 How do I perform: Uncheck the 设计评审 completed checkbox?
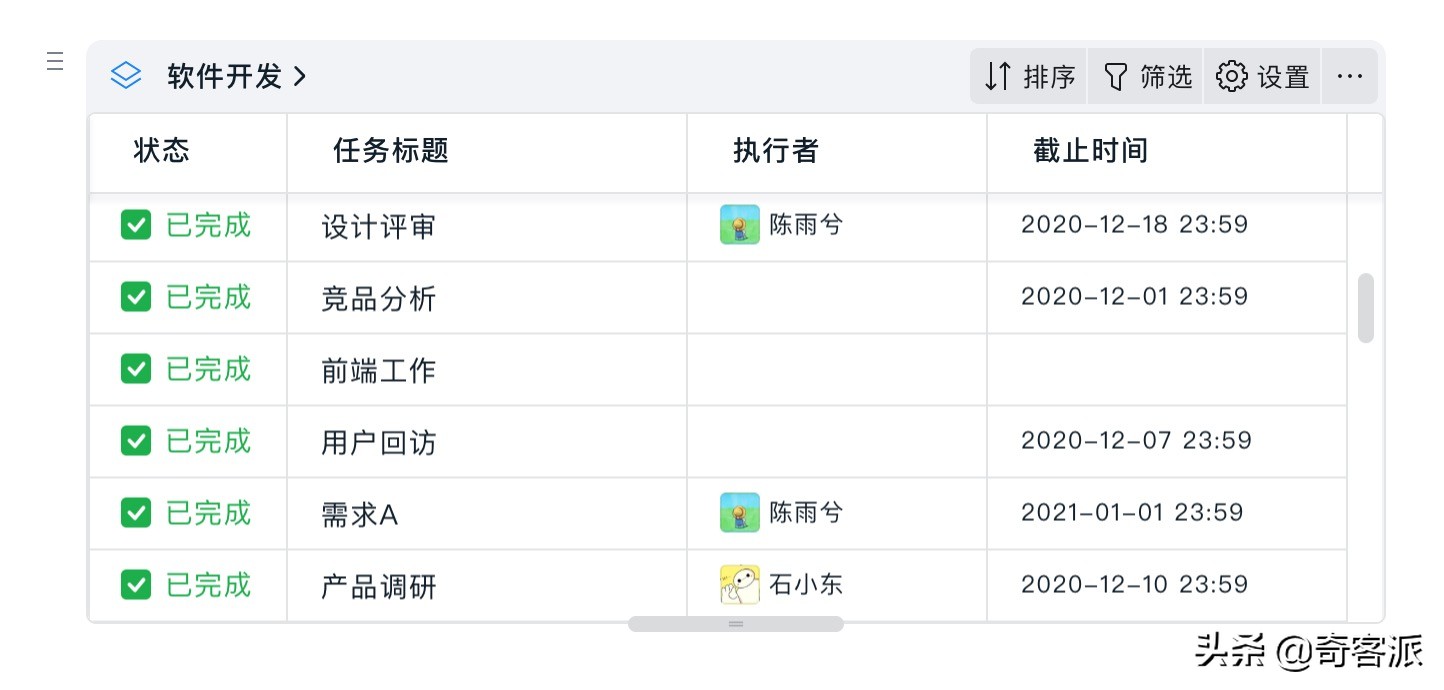[136, 225]
